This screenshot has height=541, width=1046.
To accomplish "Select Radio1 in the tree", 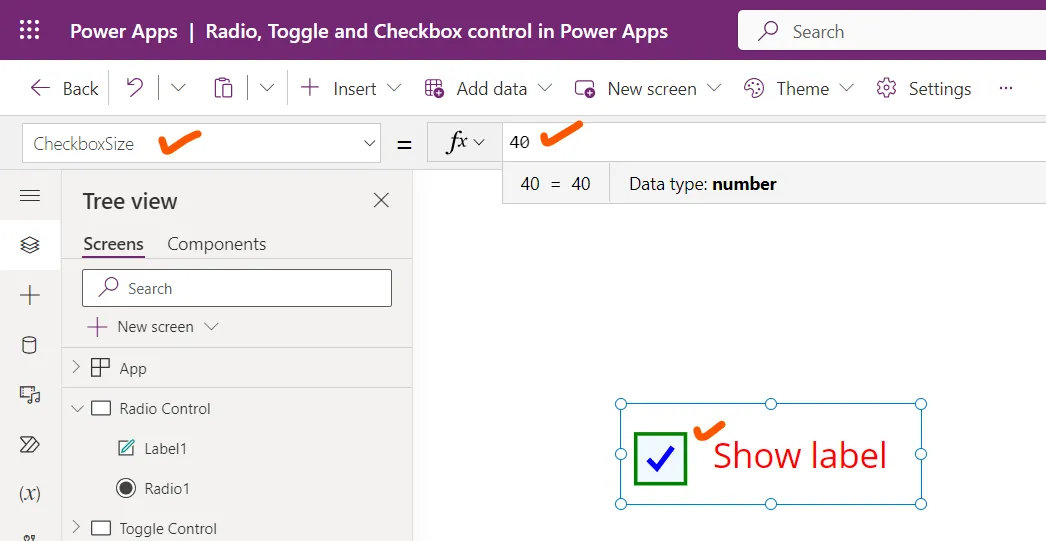I will 167,488.
